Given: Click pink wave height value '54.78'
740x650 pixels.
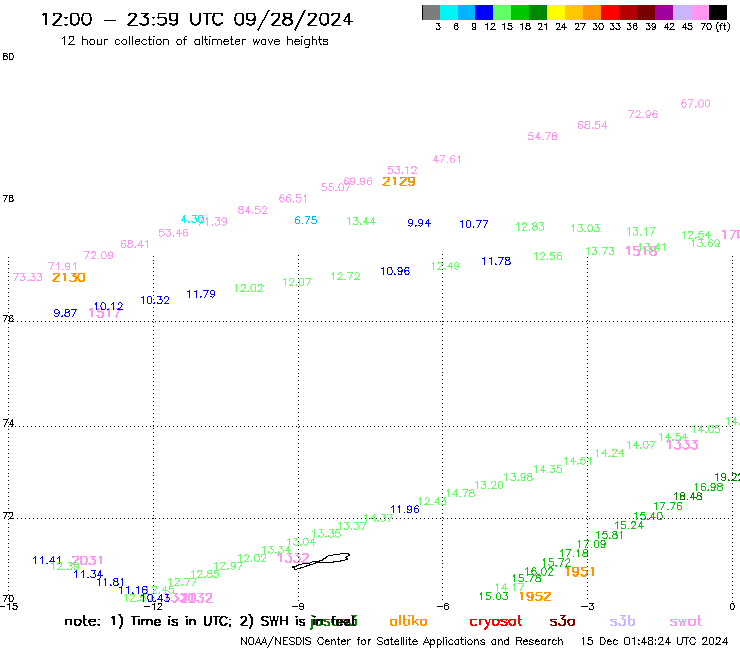Looking at the screenshot, I should pyautogui.click(x=542, y=137).
